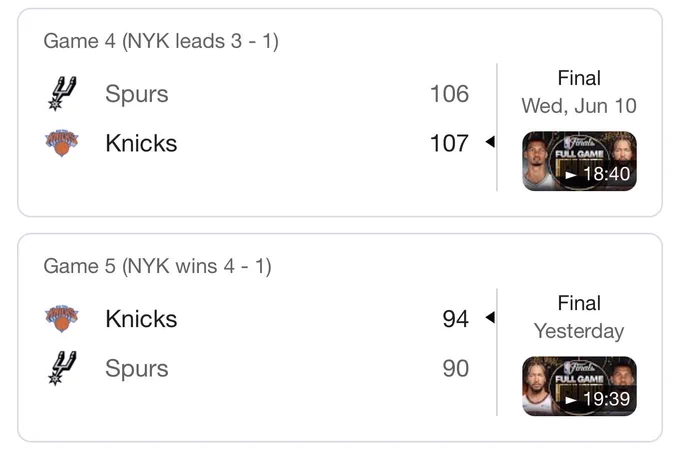Screen dimensions: 680x460
Task: Click the Knicks score 107
Action: click(449, 144)
